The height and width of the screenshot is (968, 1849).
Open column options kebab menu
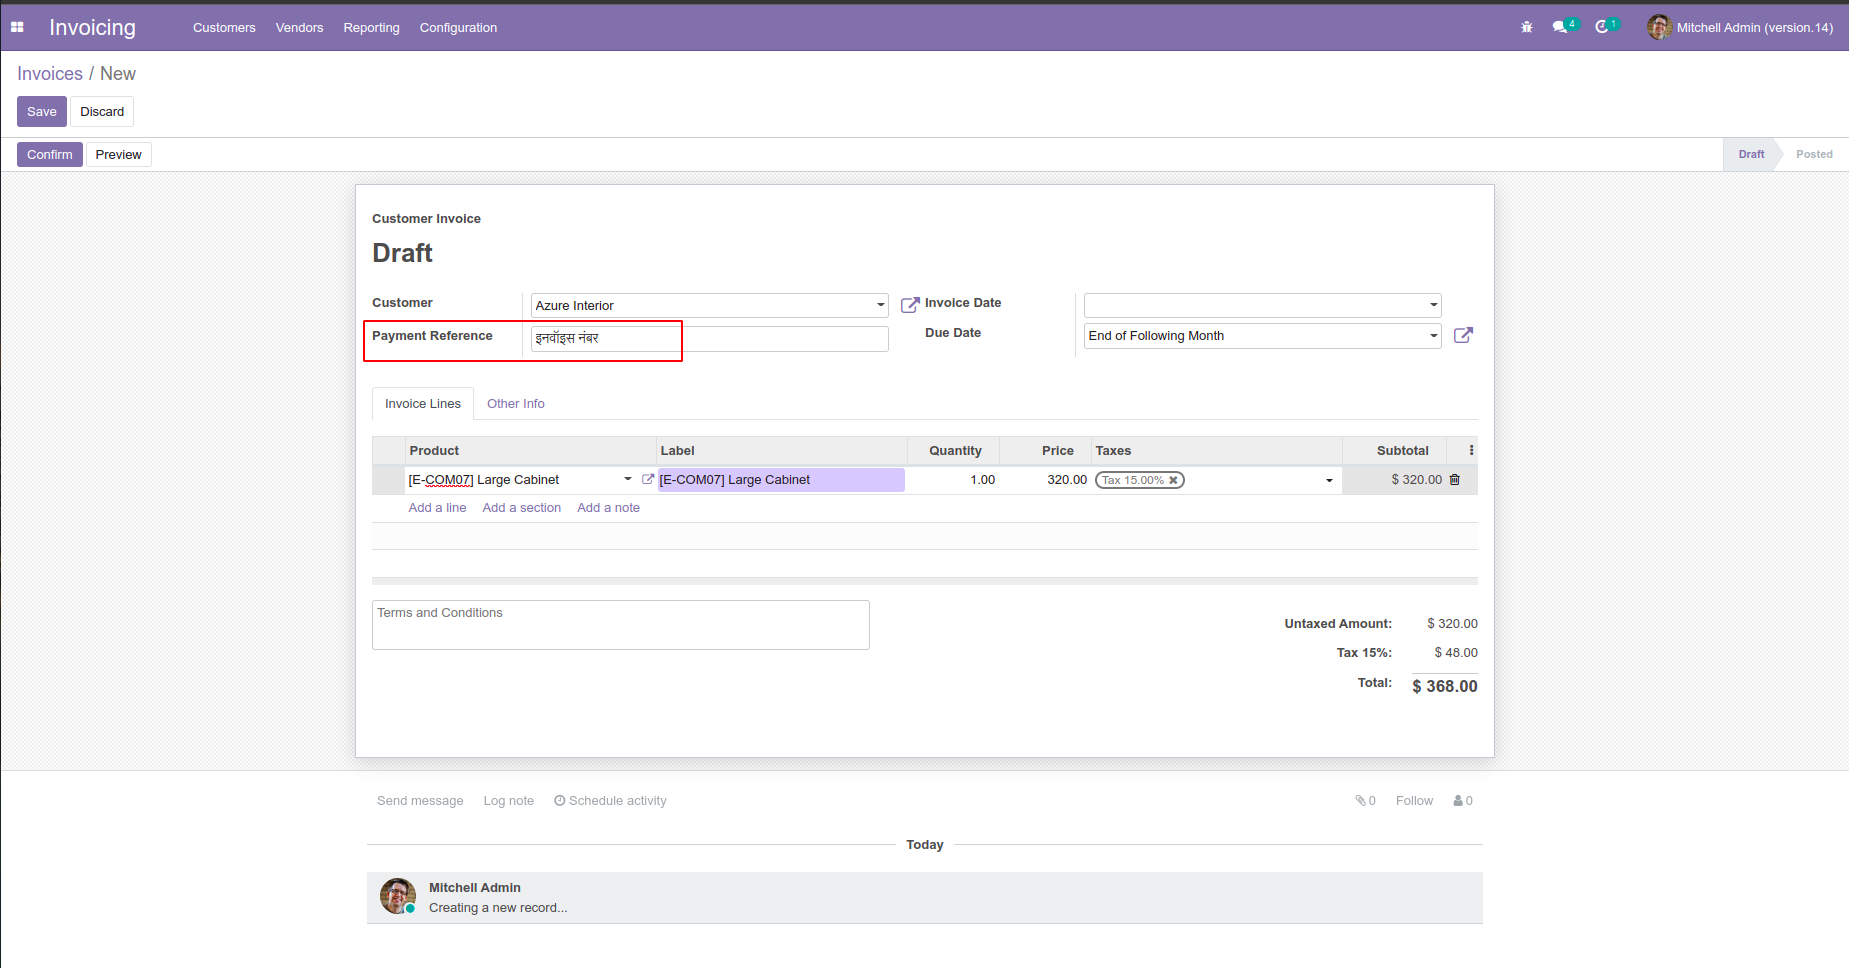point(1471,451)
